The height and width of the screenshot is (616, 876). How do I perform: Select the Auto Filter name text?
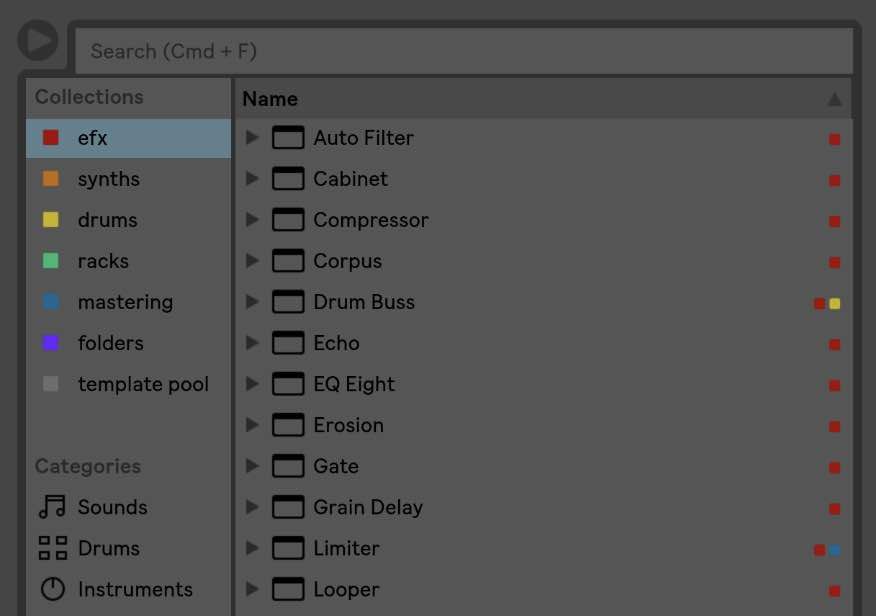pos(364,138)
